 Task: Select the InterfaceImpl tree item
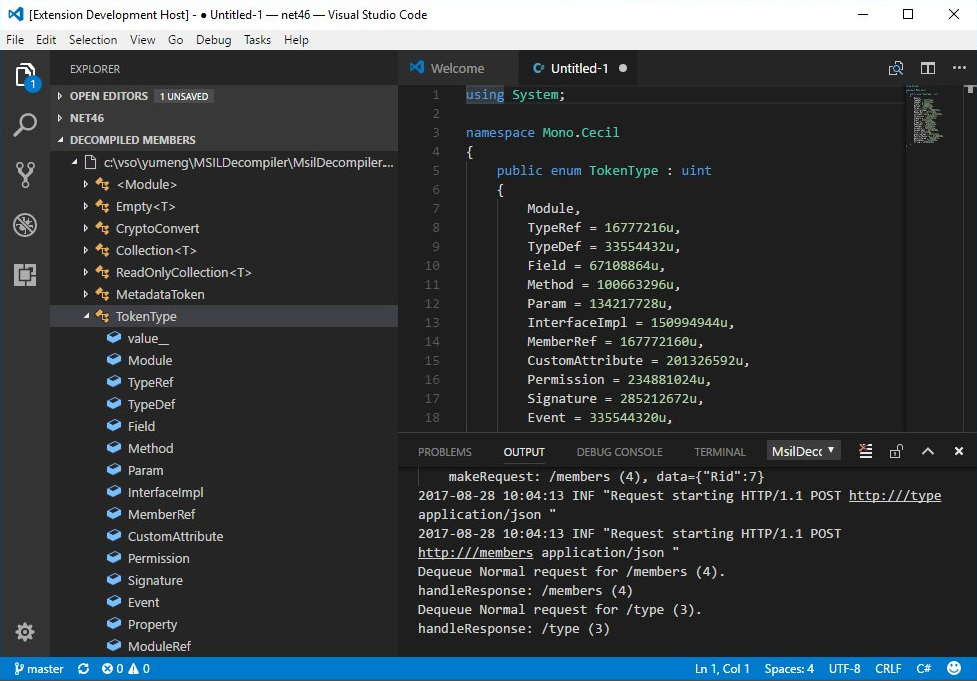tap(165, 492)
